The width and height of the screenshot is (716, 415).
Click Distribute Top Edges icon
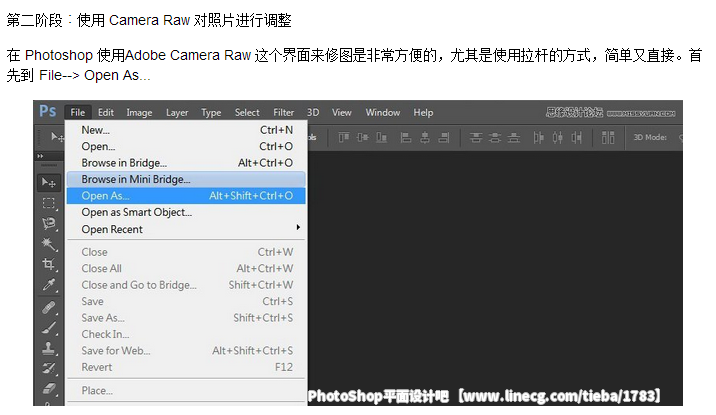pyautogui.click(x=476, y=137)
